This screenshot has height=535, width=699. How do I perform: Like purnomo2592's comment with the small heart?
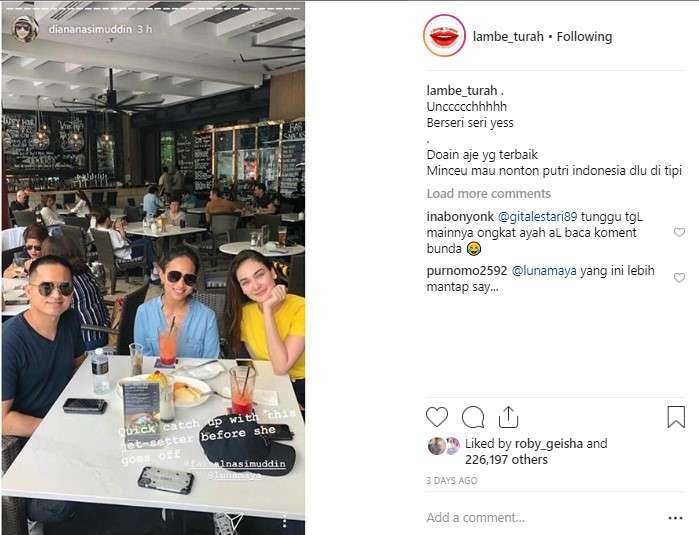679,278
